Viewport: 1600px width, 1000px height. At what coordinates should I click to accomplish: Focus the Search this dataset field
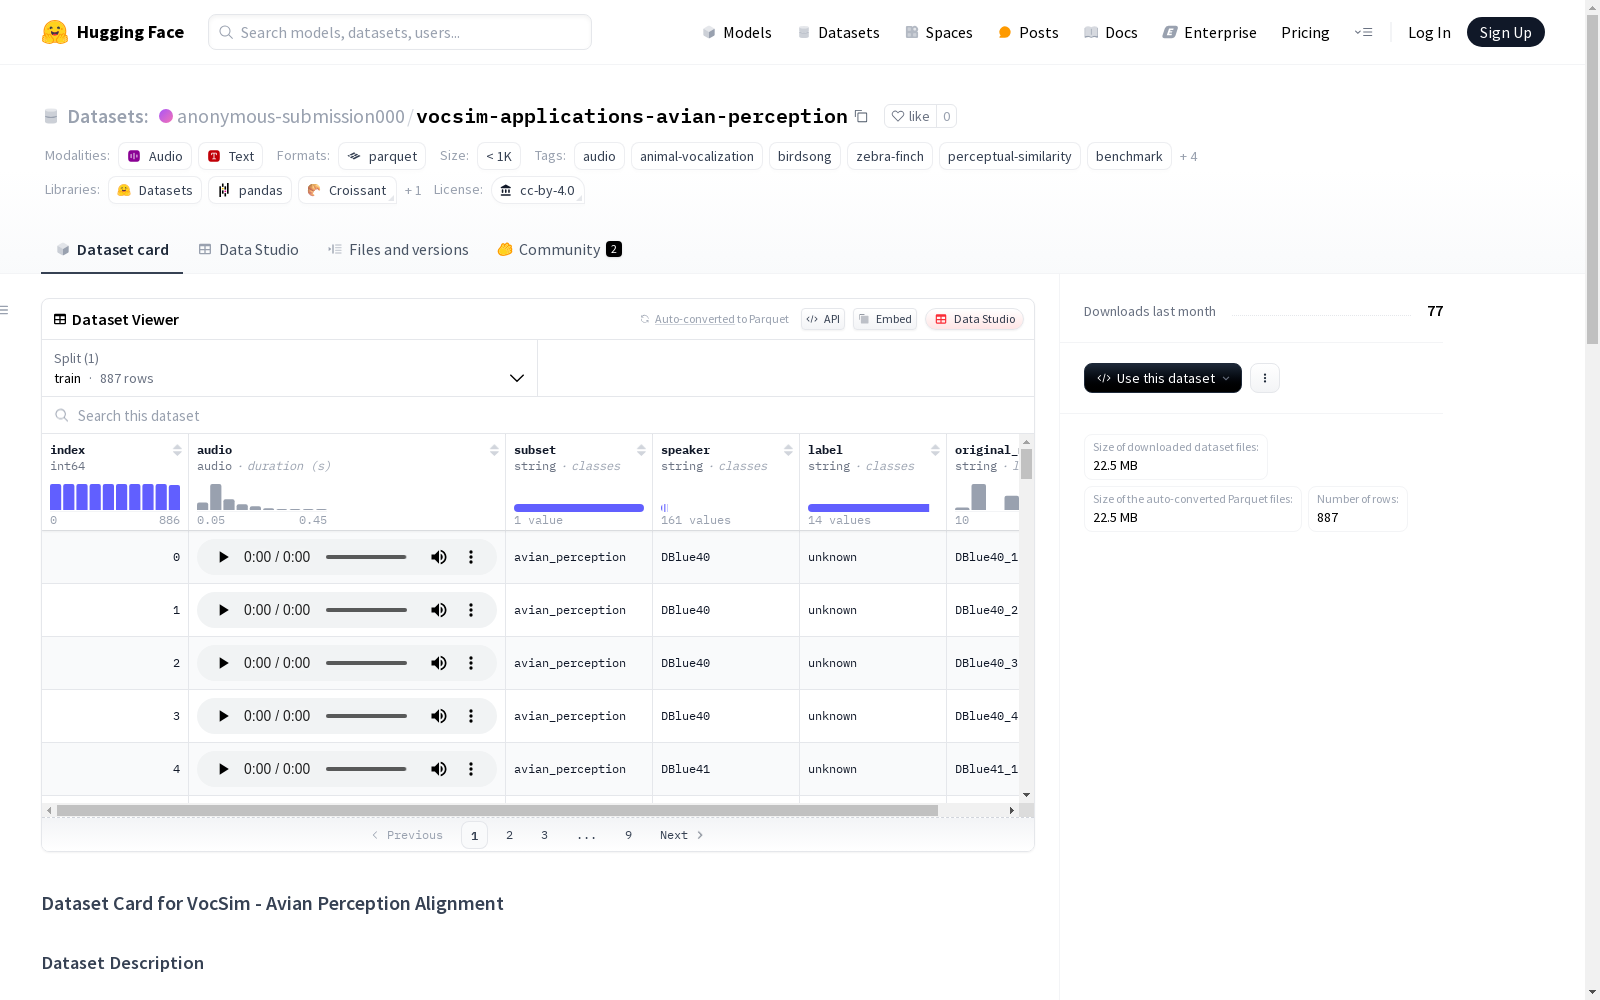coord(538,415)
